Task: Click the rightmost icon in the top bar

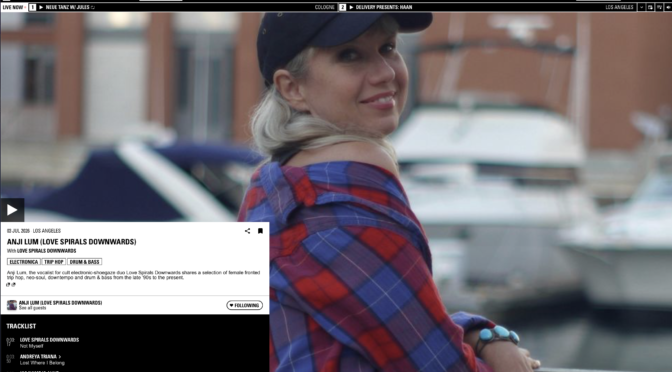Action: [x=668, y=7]
